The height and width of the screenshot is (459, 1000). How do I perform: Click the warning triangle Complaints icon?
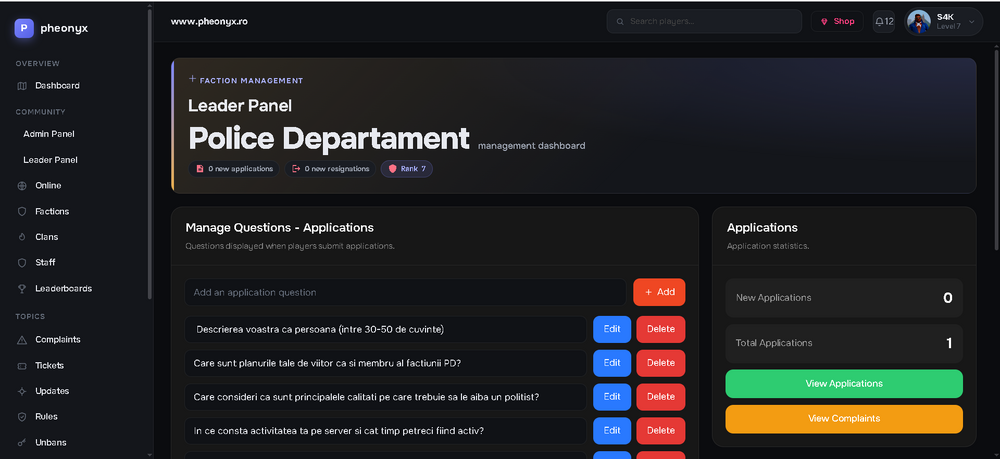[22, 340]
